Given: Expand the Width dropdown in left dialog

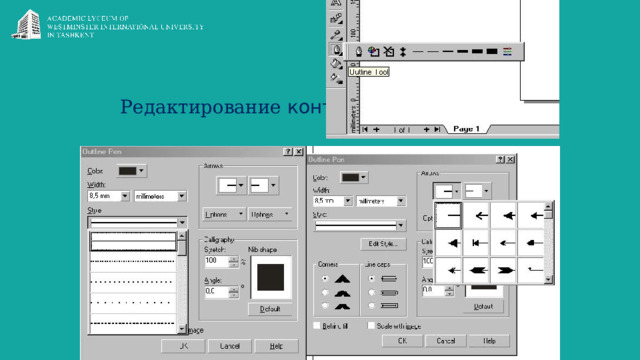Looking at the screenshot, I should pos(125,196).
